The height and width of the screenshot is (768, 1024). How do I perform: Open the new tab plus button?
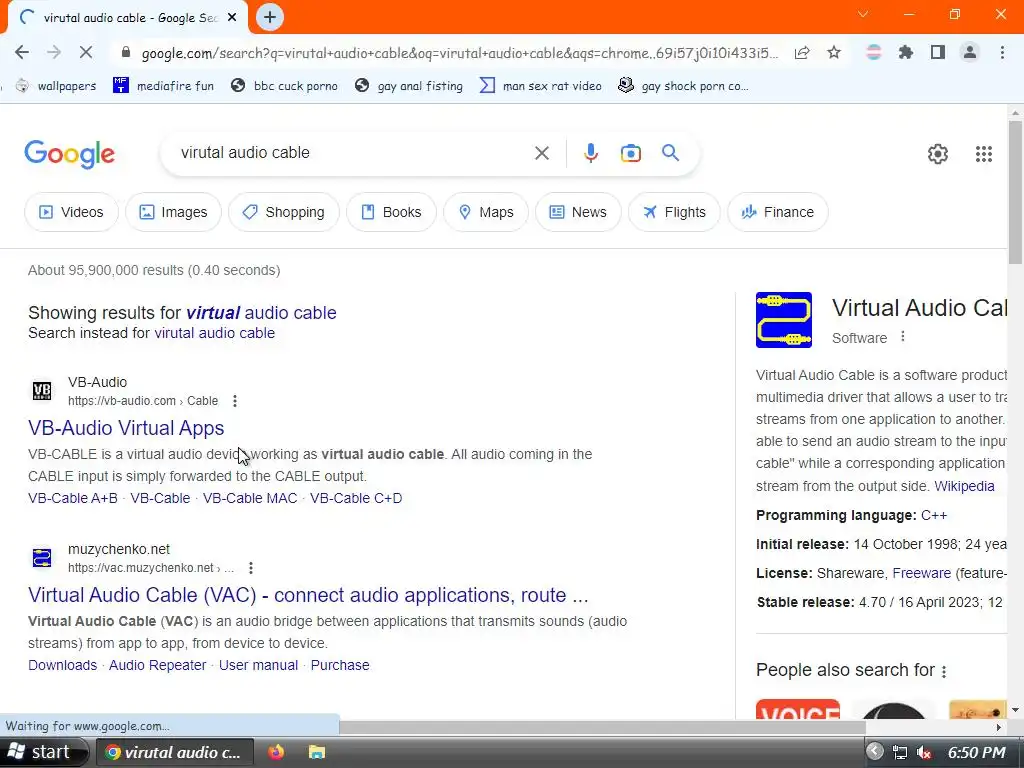[270, 18]
